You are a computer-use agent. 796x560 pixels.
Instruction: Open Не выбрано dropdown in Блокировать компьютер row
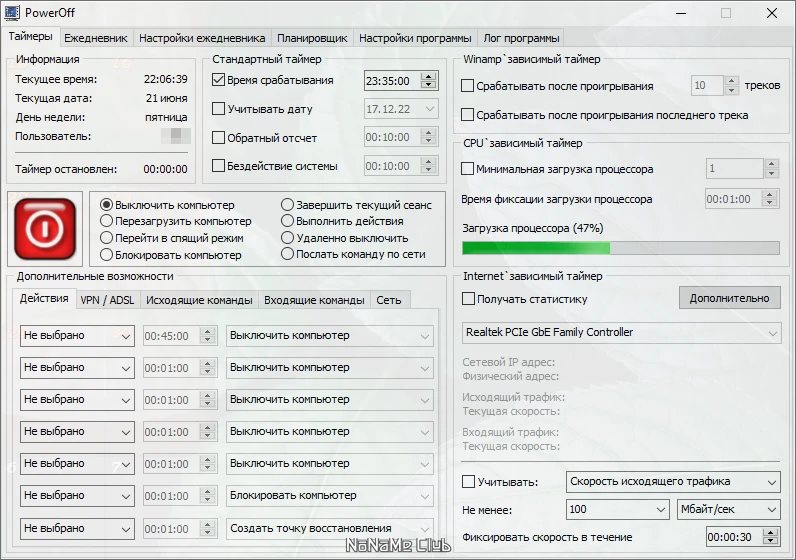tap(77, 496)
